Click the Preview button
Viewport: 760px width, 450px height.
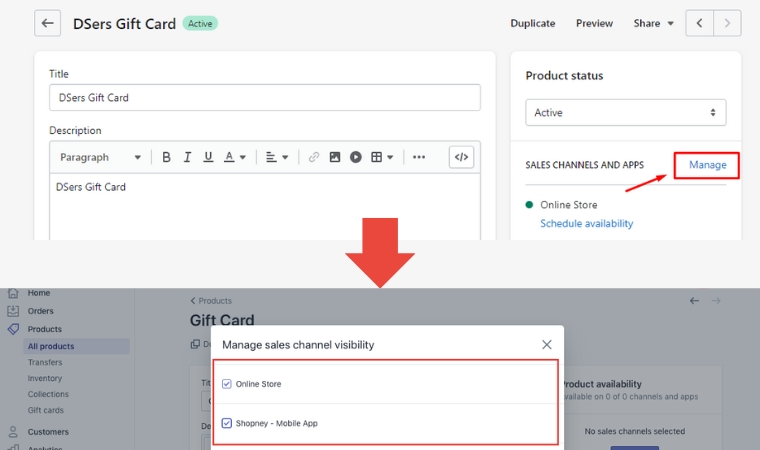coord(594,23)
